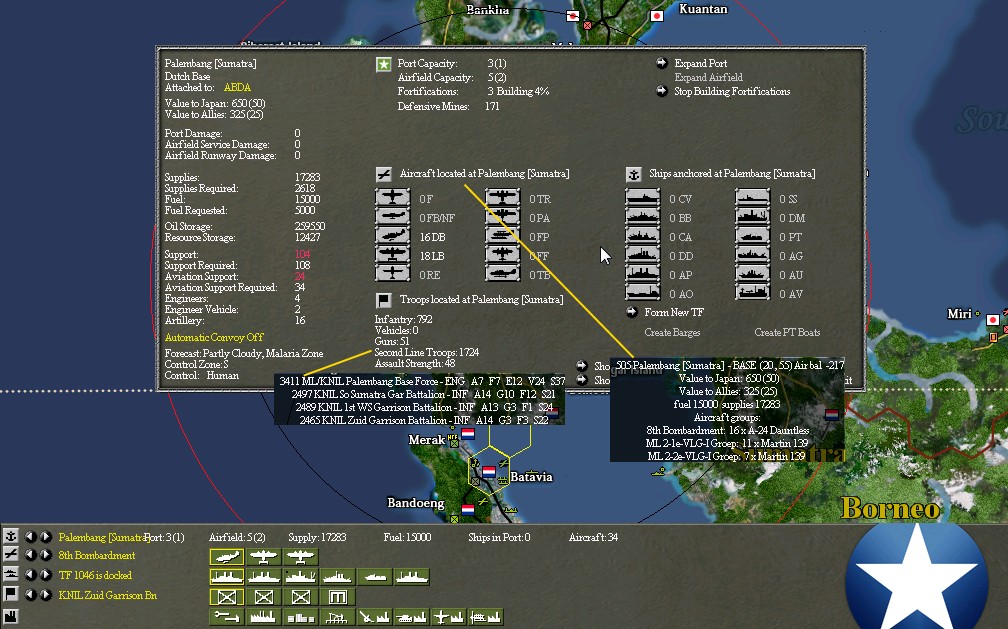The width and height of the screenshot is (1008, 629).
Task: Click the 0 TR transport aircraft icon
Action: point(502,198)
